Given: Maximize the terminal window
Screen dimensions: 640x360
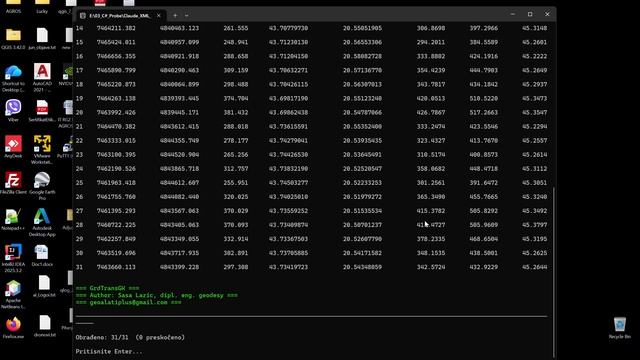Looking at the screenshot, I should coord(530,14).
